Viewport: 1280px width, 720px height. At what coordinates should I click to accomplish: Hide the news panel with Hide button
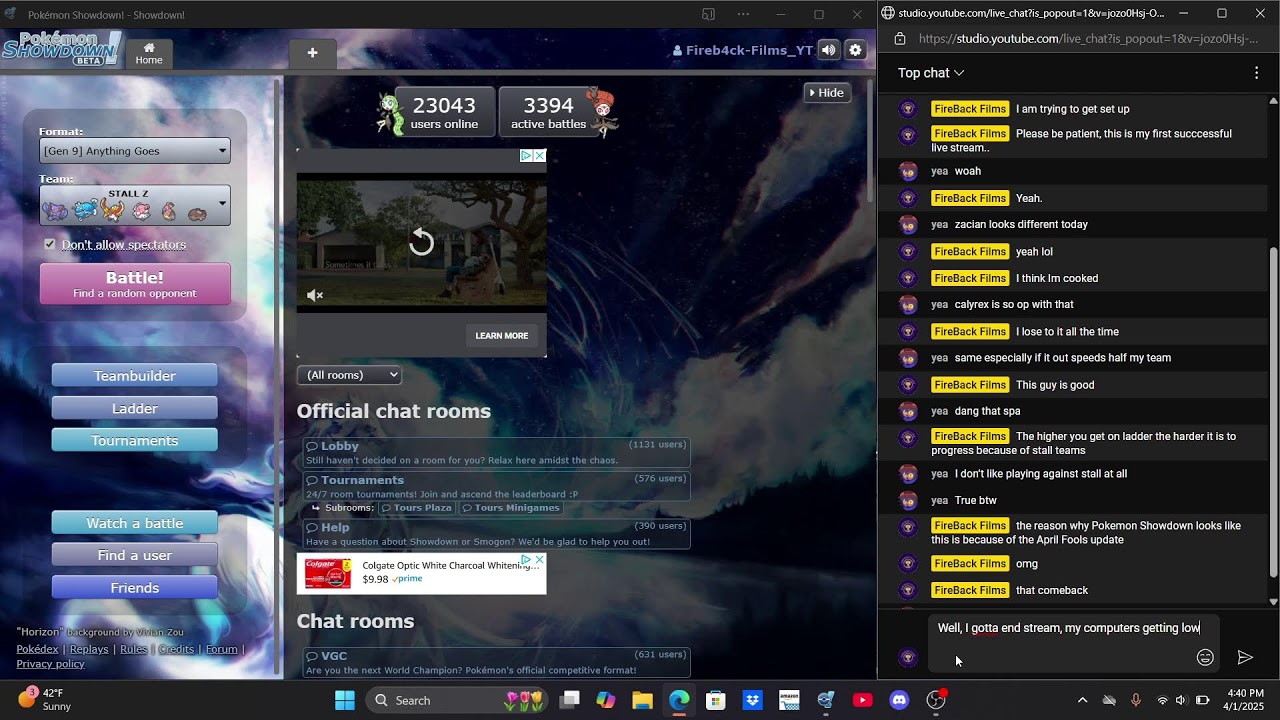(x=826, y=93)
